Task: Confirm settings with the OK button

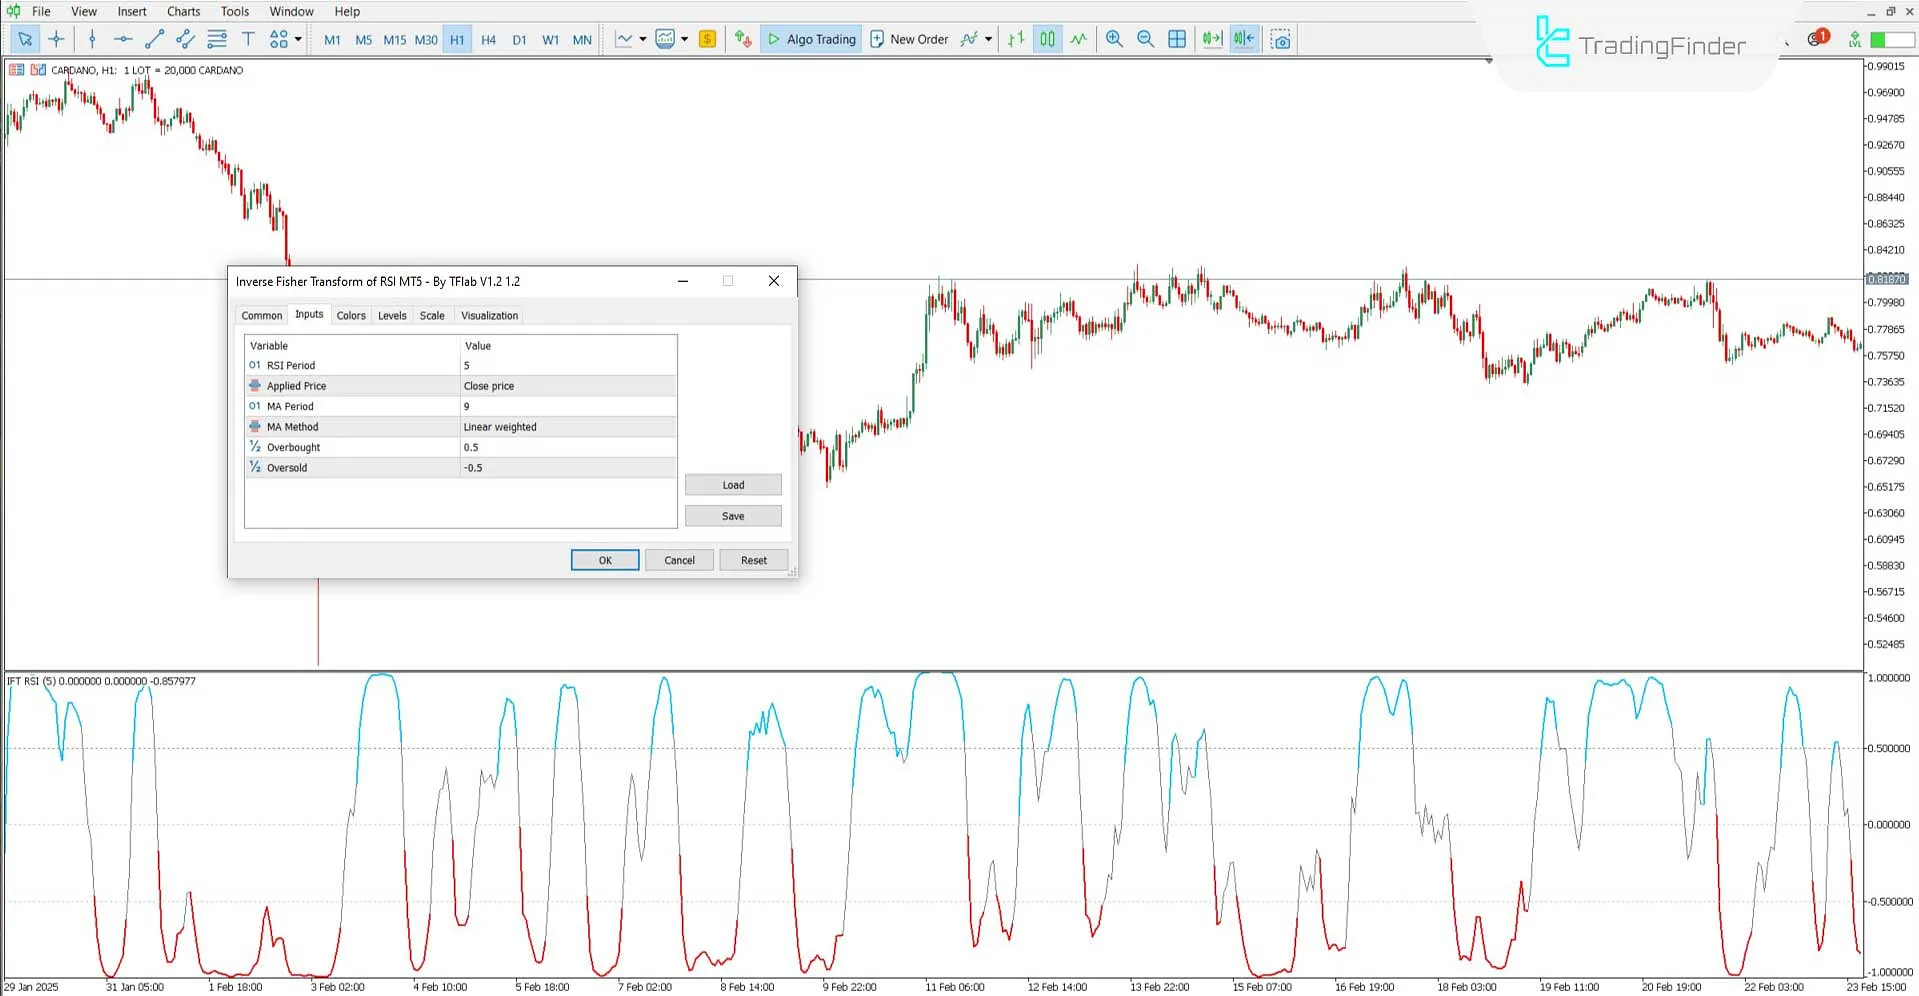Action: pyautogui.click(x=604, y=560)
